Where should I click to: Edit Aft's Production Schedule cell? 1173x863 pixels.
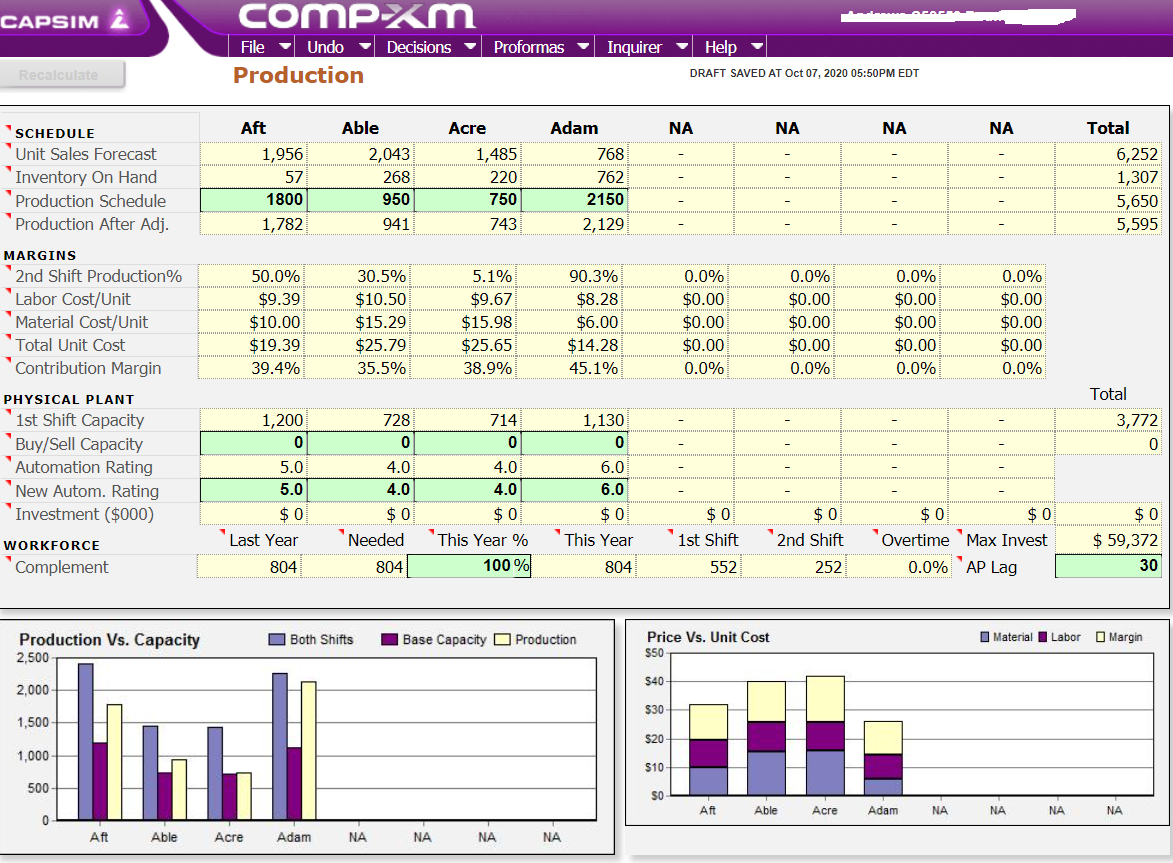pos(255,200)
